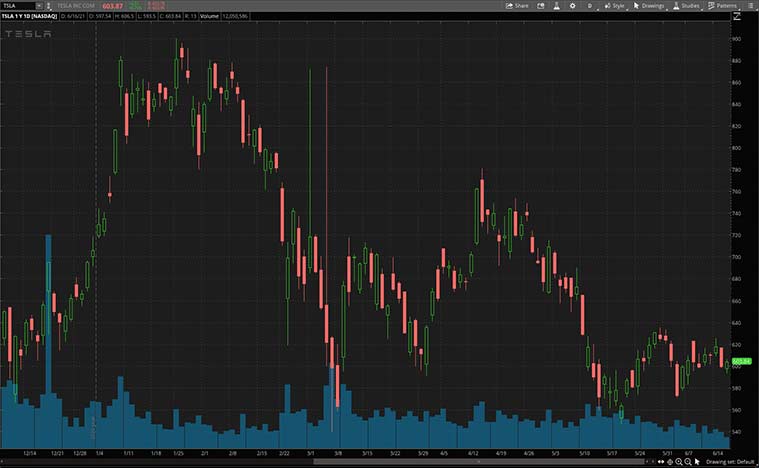Click the 12/14 date label on time axis
Screen dimensions: 759x468
tap(30, 453)
